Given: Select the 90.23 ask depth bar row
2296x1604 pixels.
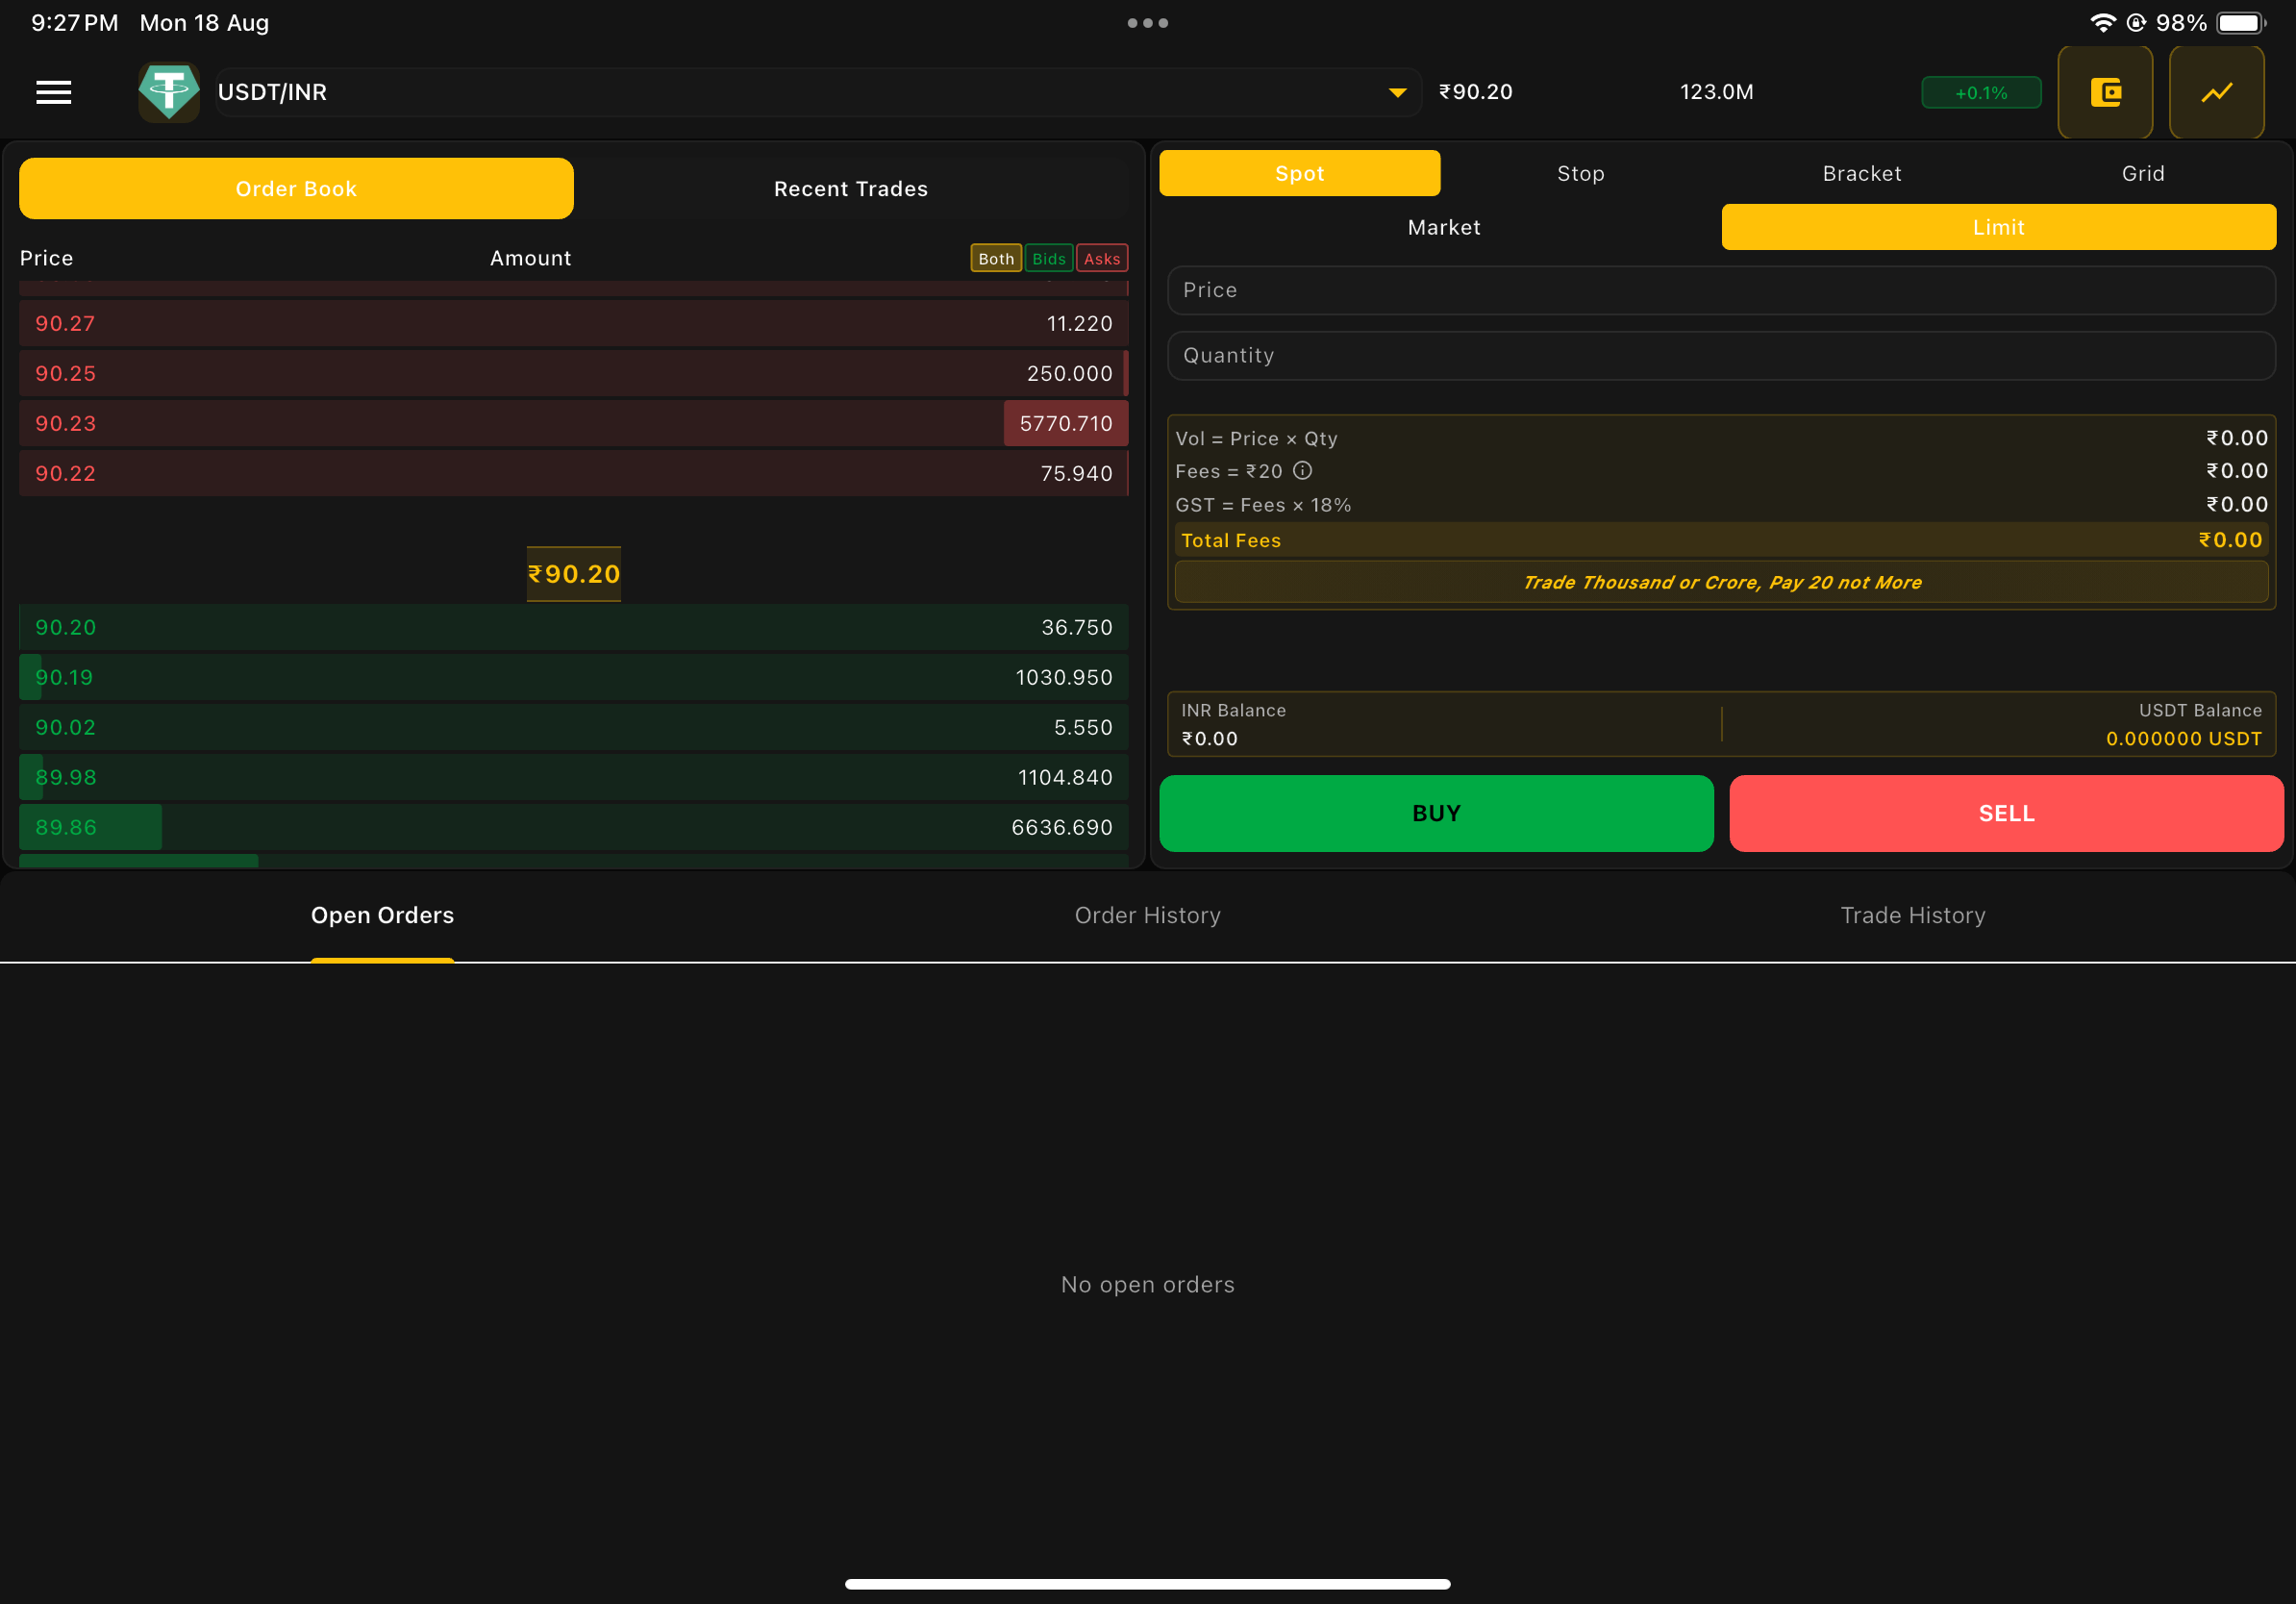Looking at the screenshot, I should tap(573, 423).
